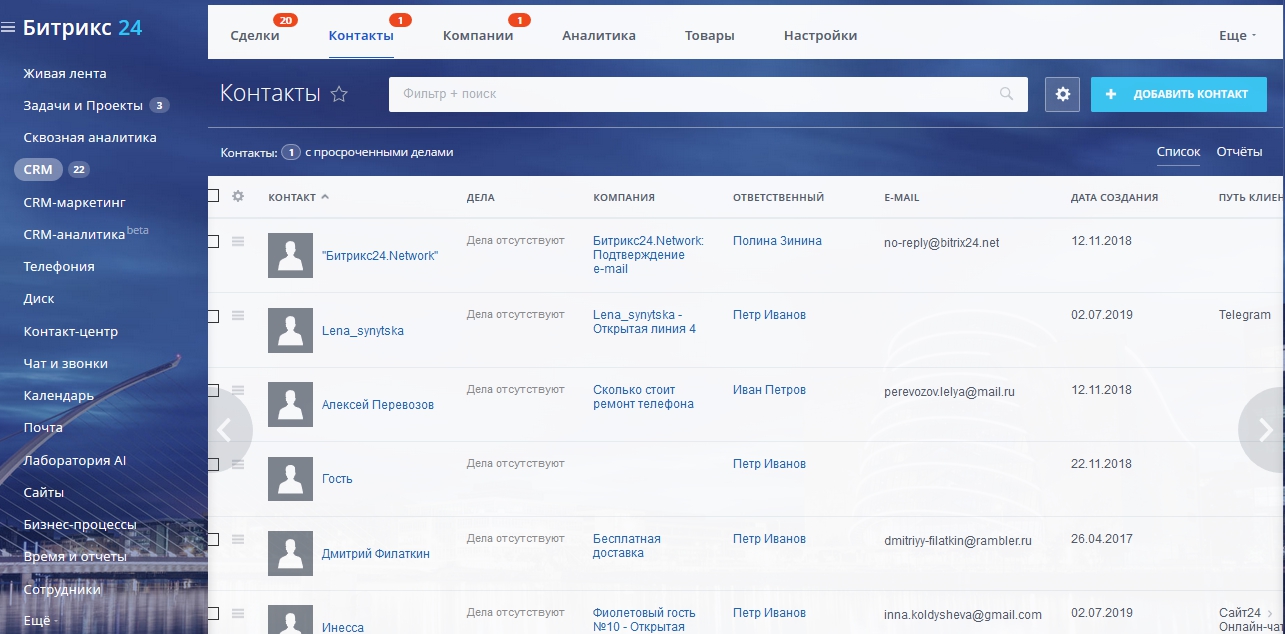The image size is (1285, 634).
Task: Open the gear settings button beside search
Action: [x=1062, y=94]
